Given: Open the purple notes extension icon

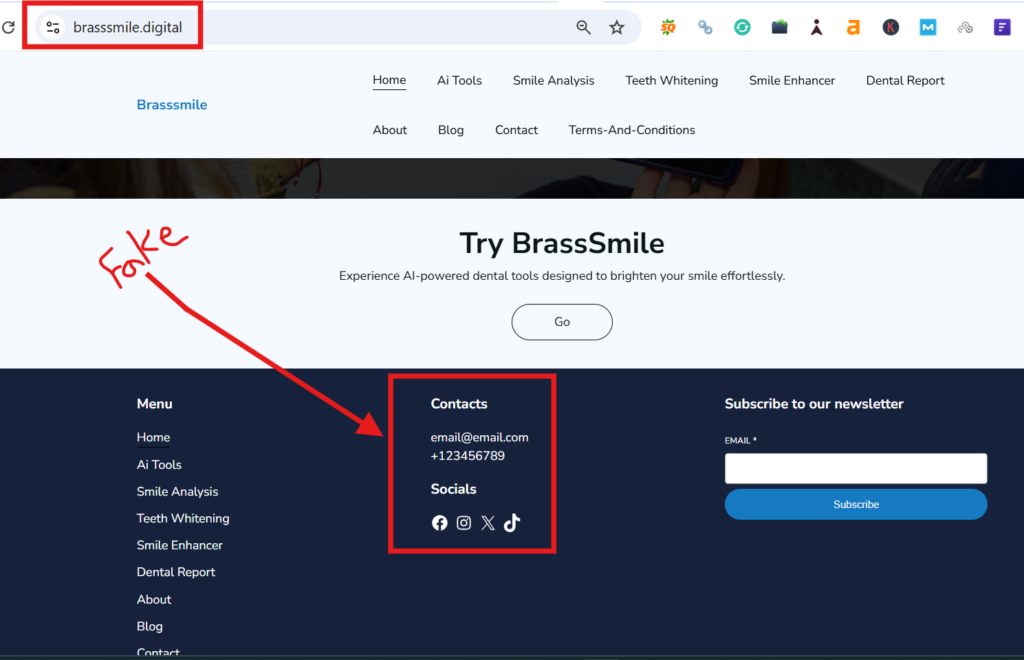Looking at the screenshot, I should tap(1002, 27).
